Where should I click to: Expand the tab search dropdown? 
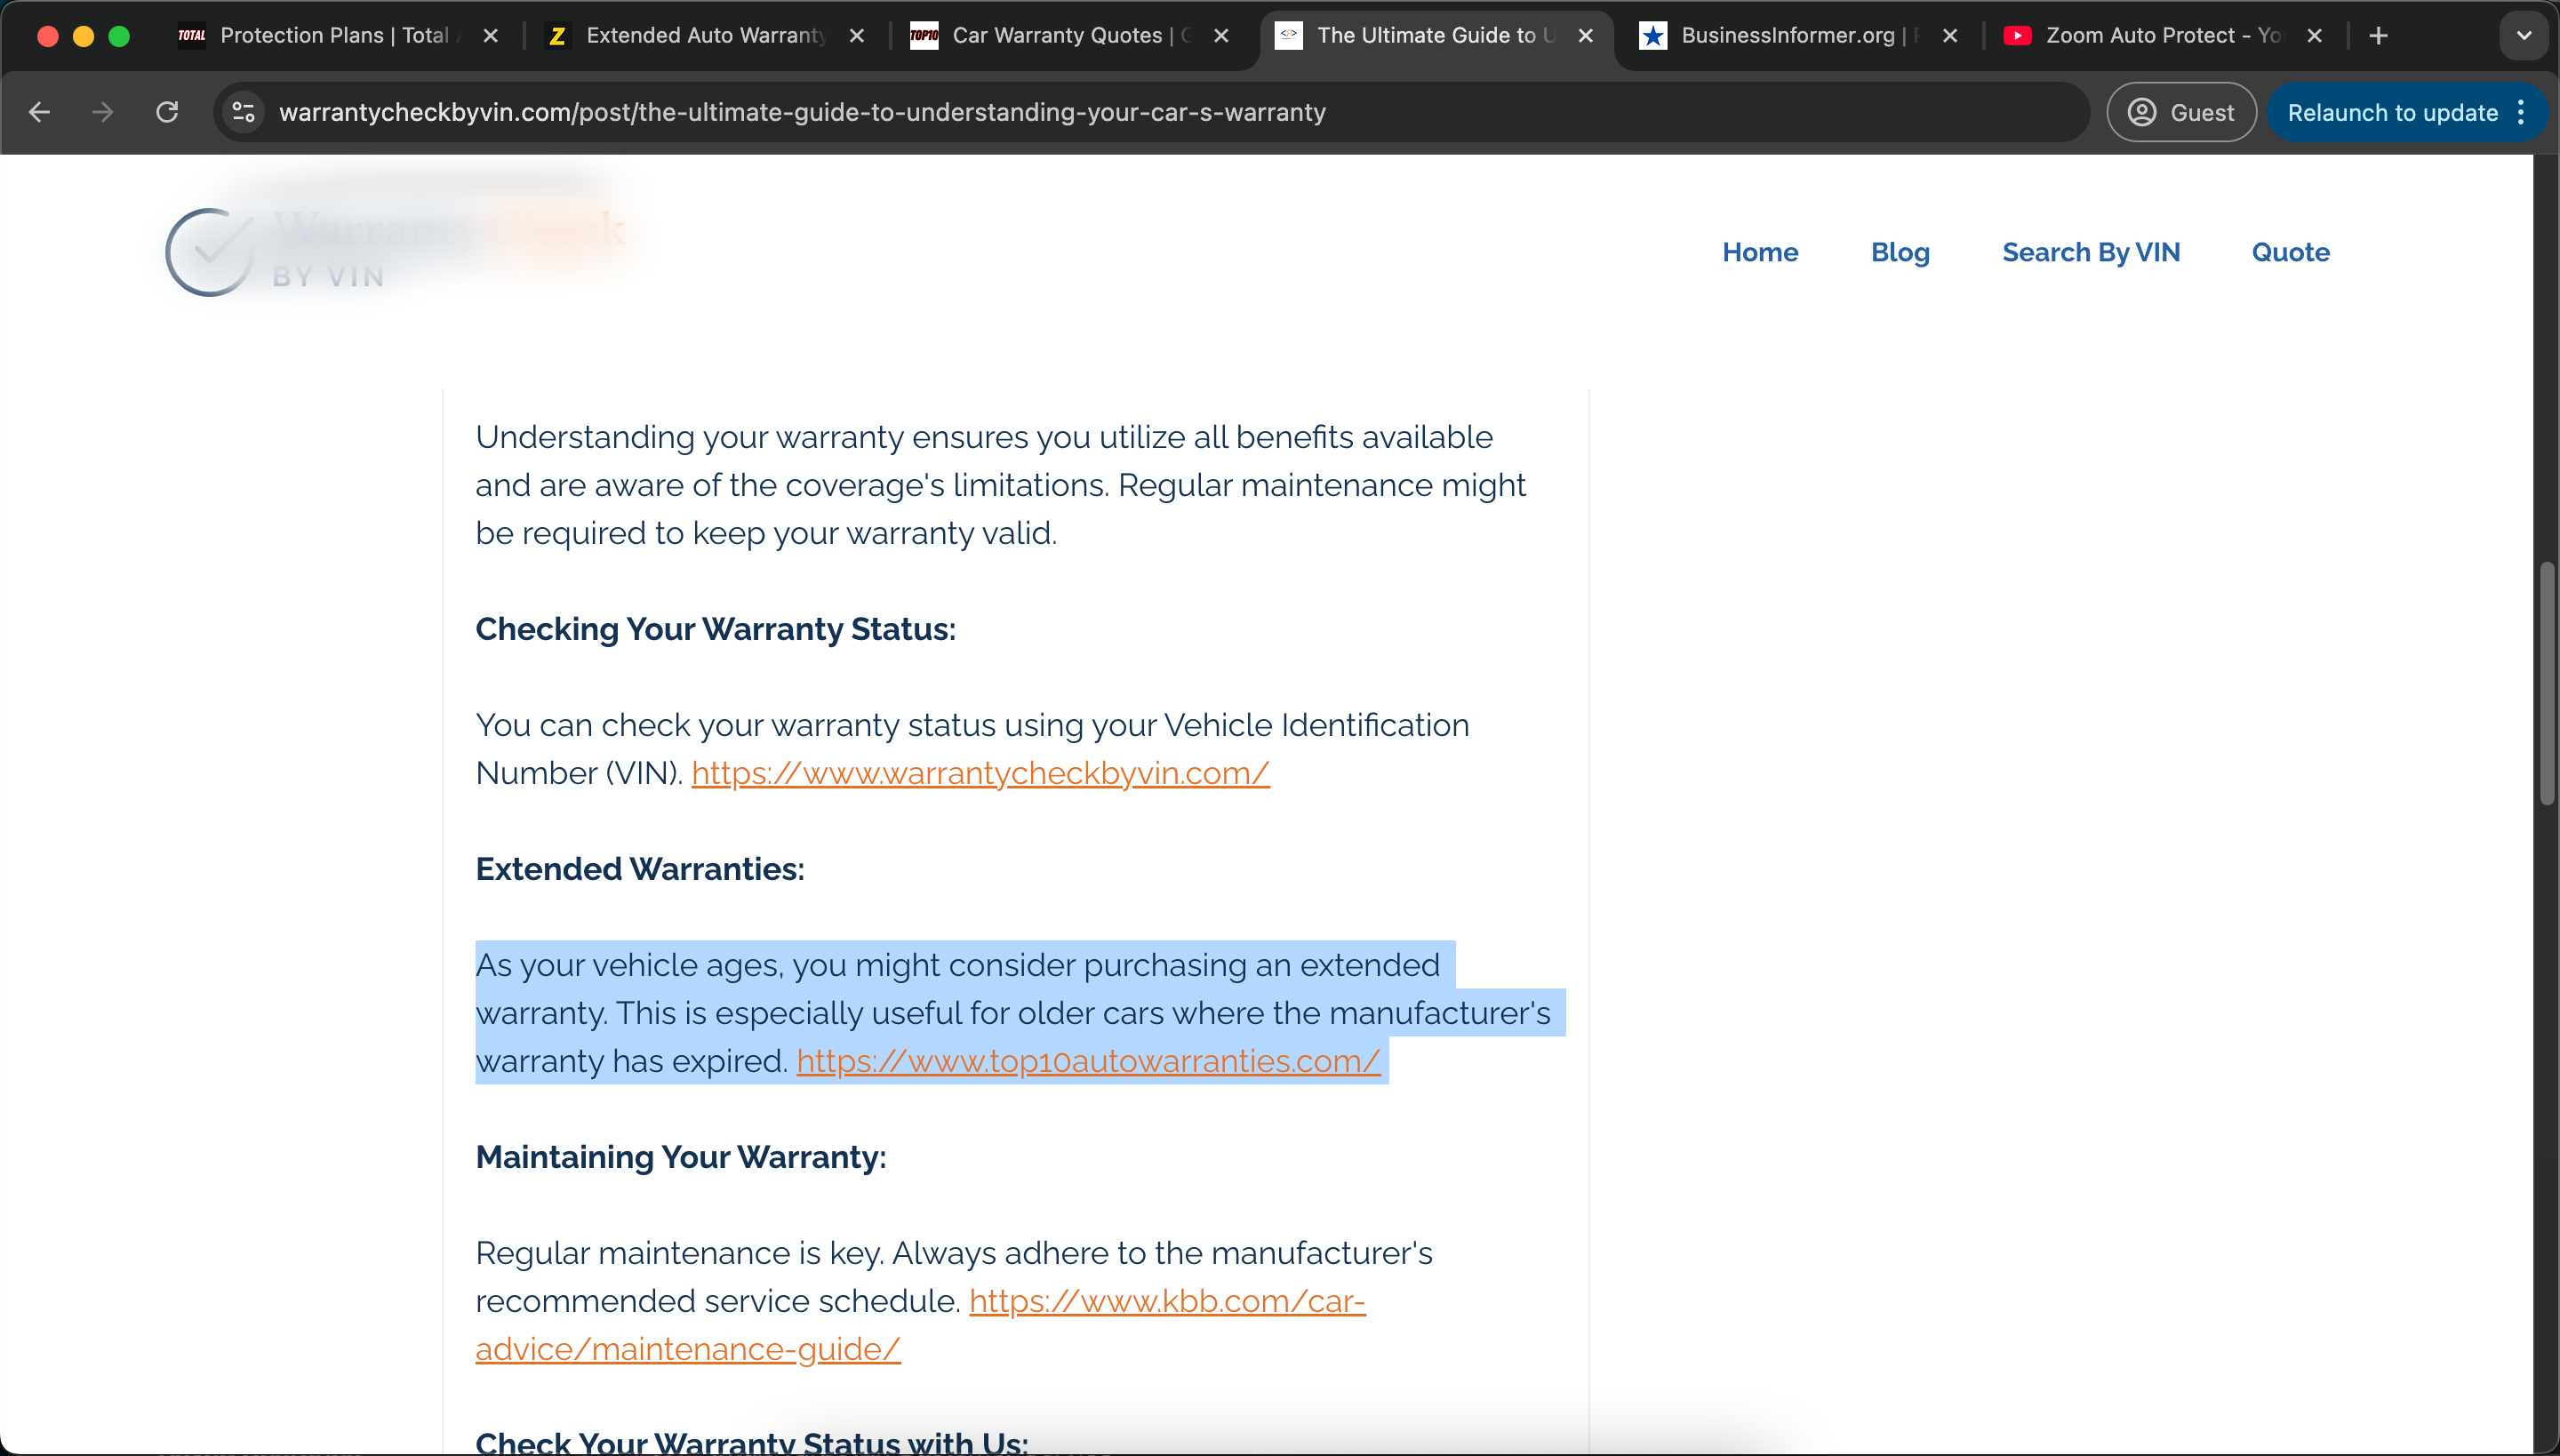[2524, 36]
